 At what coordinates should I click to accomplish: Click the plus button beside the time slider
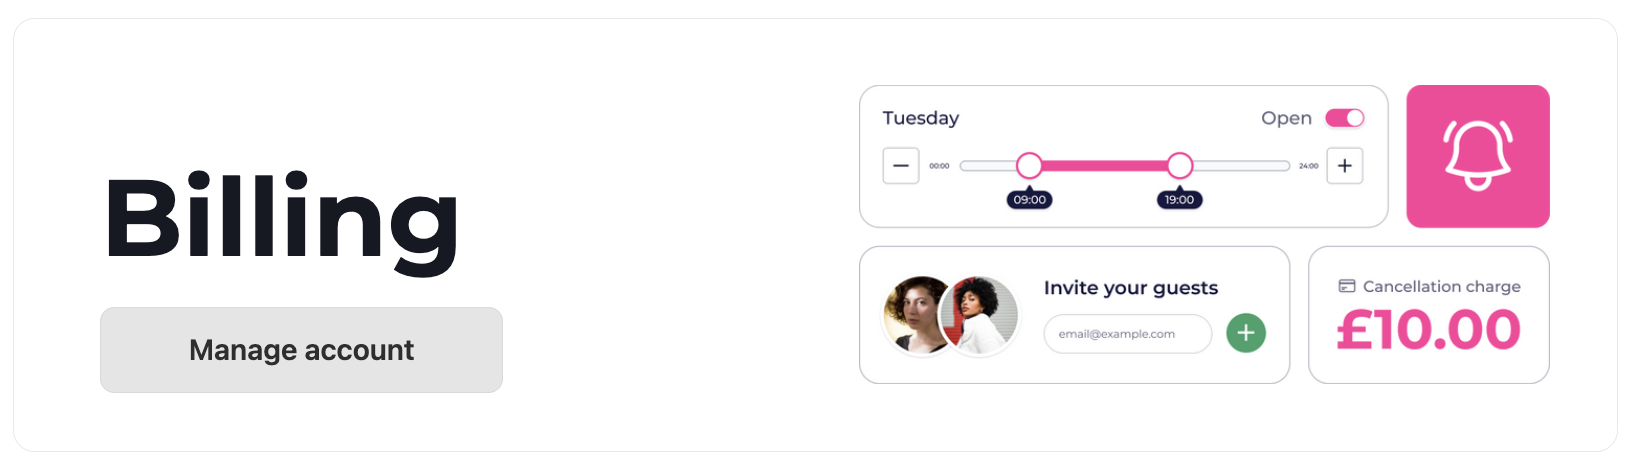[x=1345, y=166]
